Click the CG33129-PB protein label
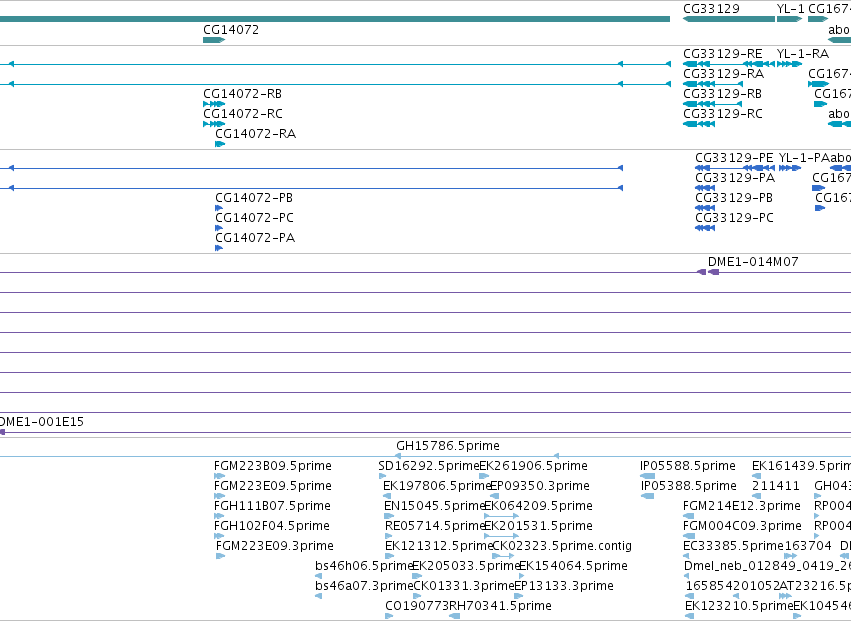The width and height of the screenshot is (851, 621). (x=734, y=198)
